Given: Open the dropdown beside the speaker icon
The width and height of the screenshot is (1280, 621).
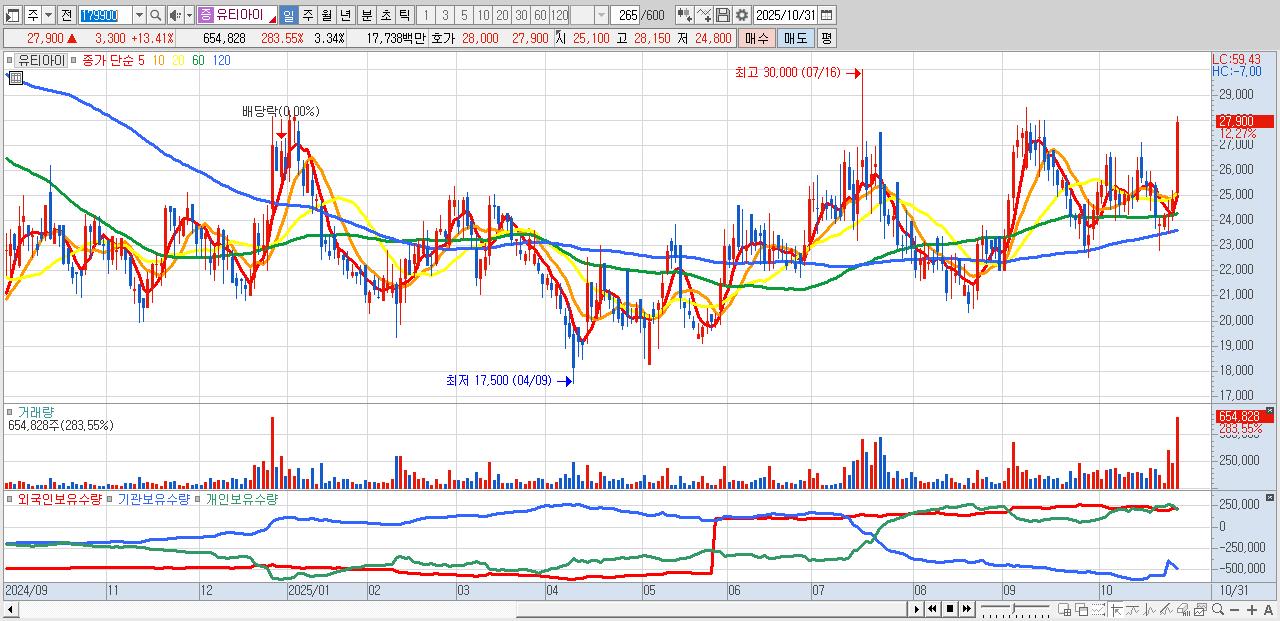Looking at the screenshot, I should [x=189, y=15].
